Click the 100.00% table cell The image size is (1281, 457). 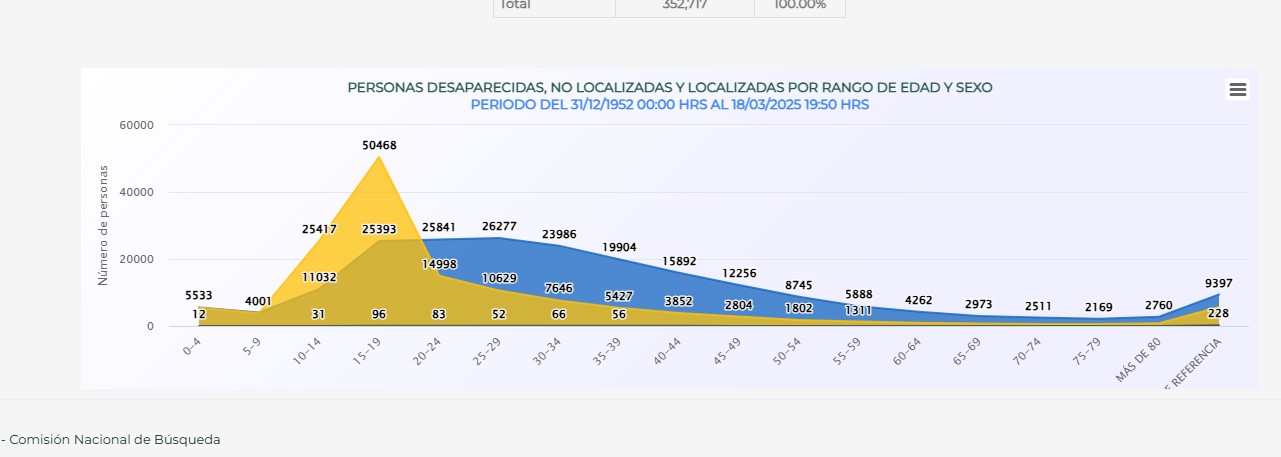point(799,6)
